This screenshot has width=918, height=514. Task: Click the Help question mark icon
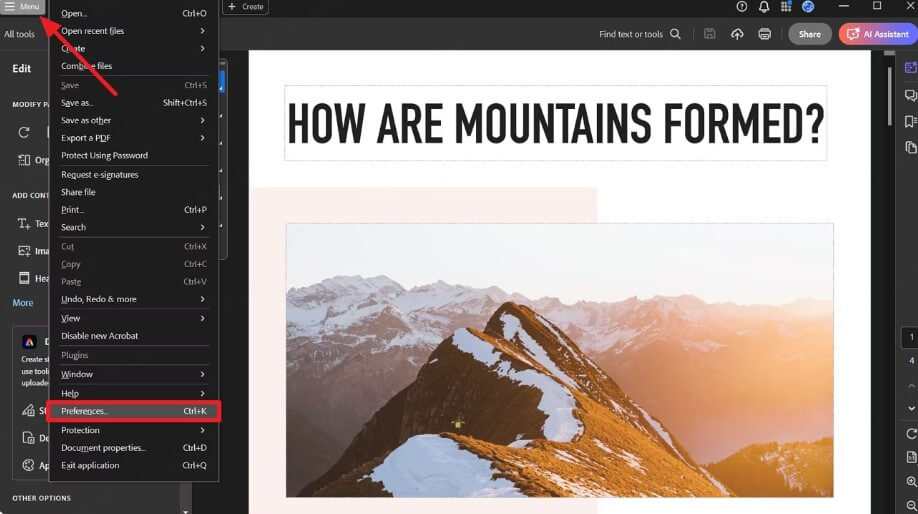(x=742, y=6)
